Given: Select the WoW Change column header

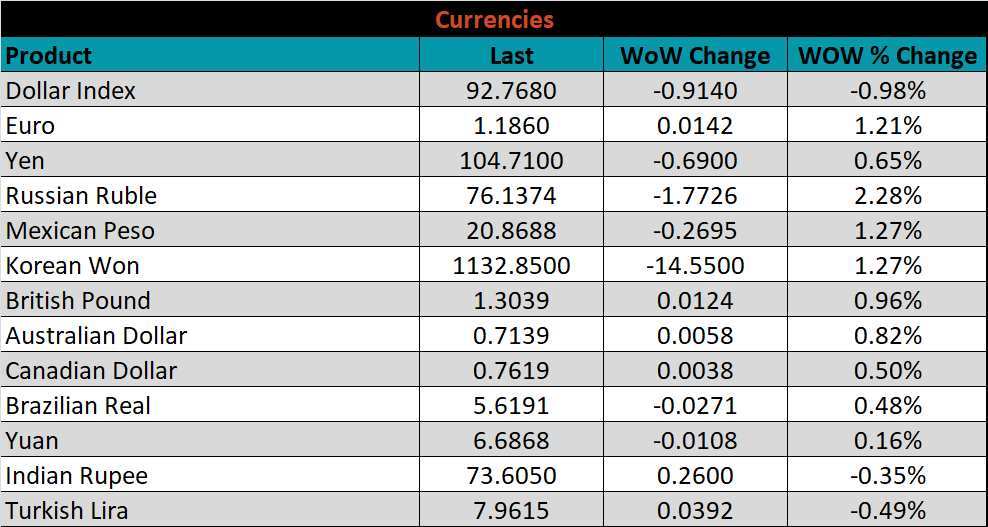Looking at the screenshot, I should click(695, 55).
